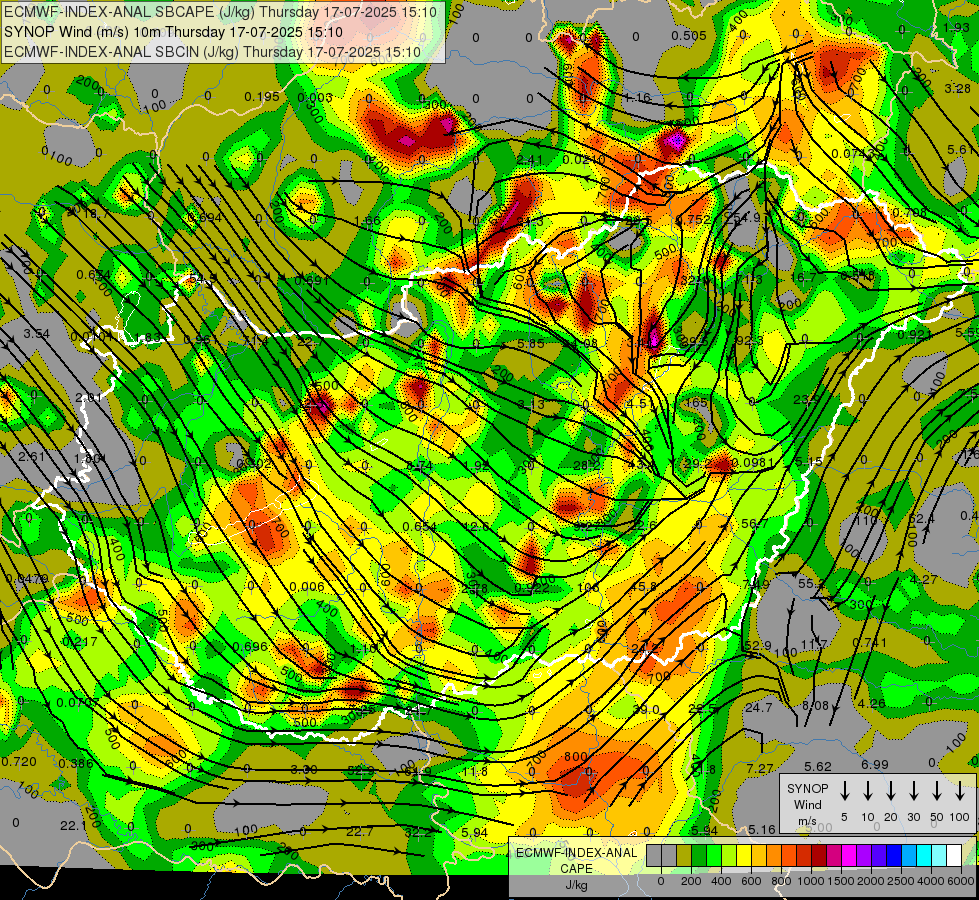Click the 0.217 value on the map
The height and width of the screenshot is (900, 979).
80,642
